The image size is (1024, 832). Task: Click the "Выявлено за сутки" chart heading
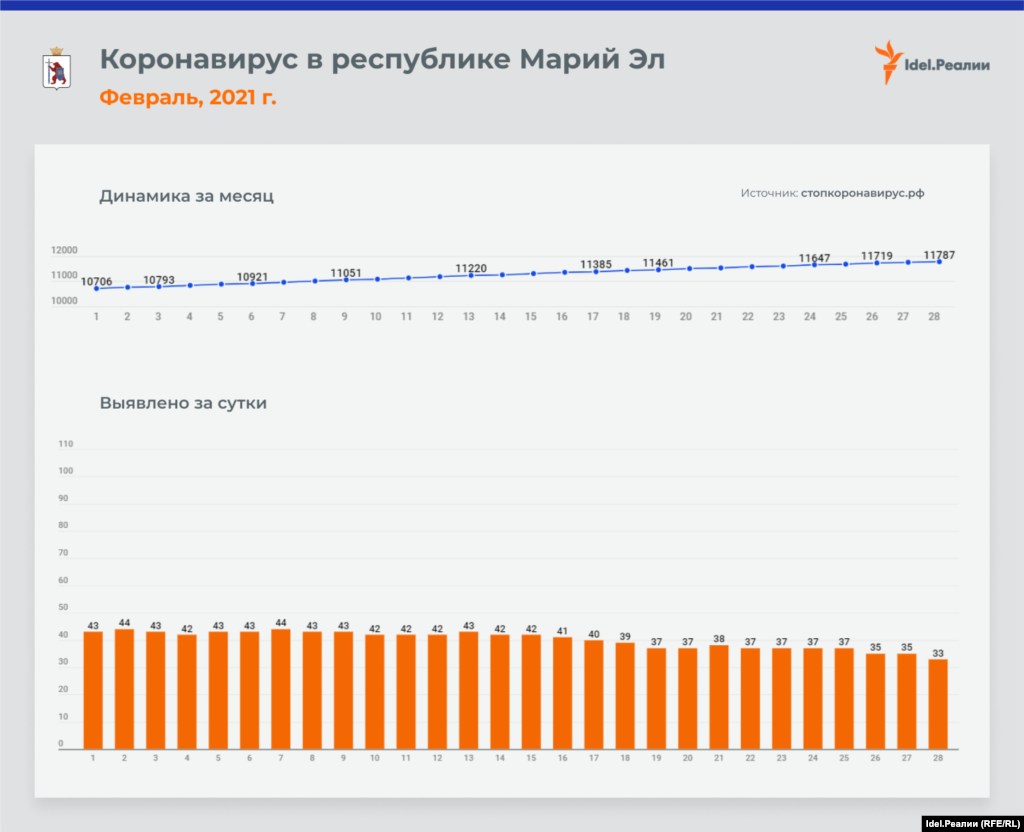(x=183, y=404)
